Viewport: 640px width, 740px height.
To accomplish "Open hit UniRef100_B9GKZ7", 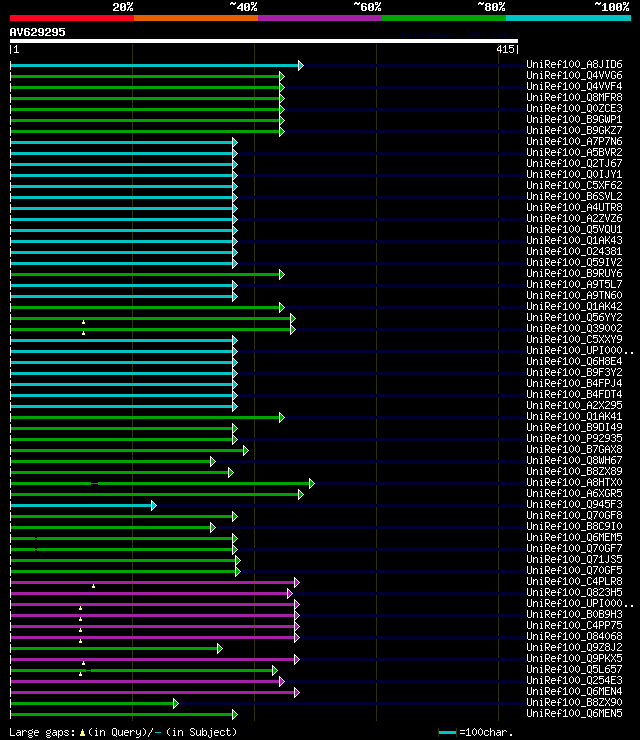I will [x=574, y=130].
